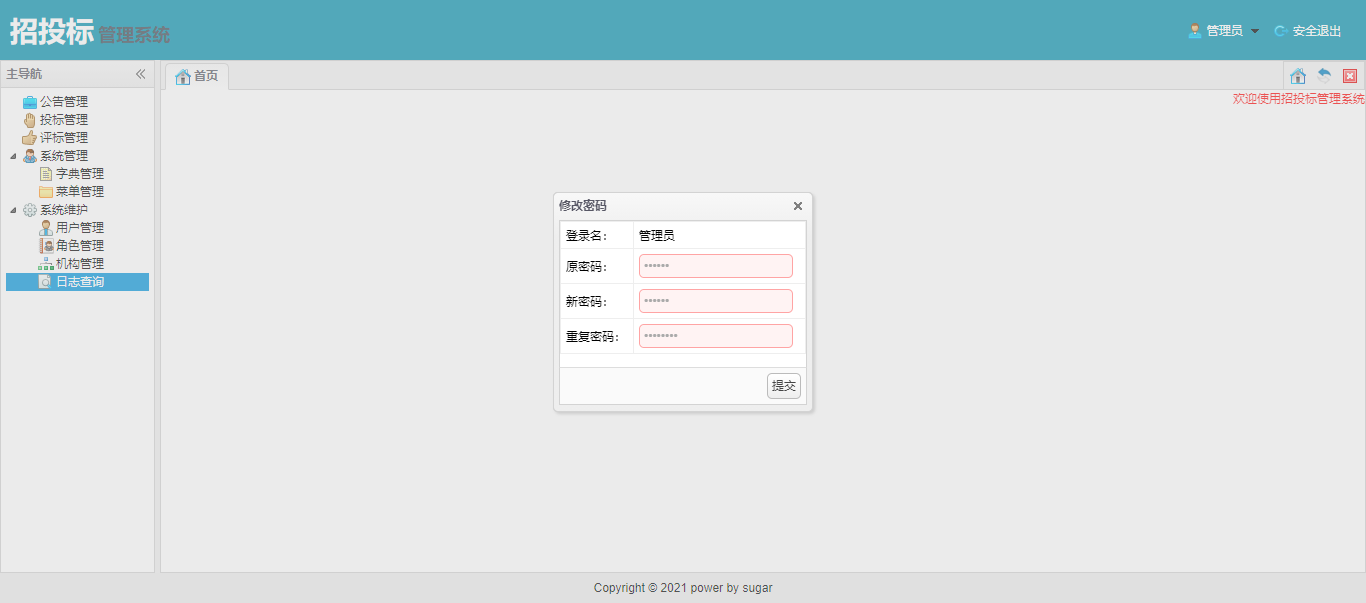
Task: Collapse the 系统管理 tree node
Action: pyautogui.click(x=13, y=156)
